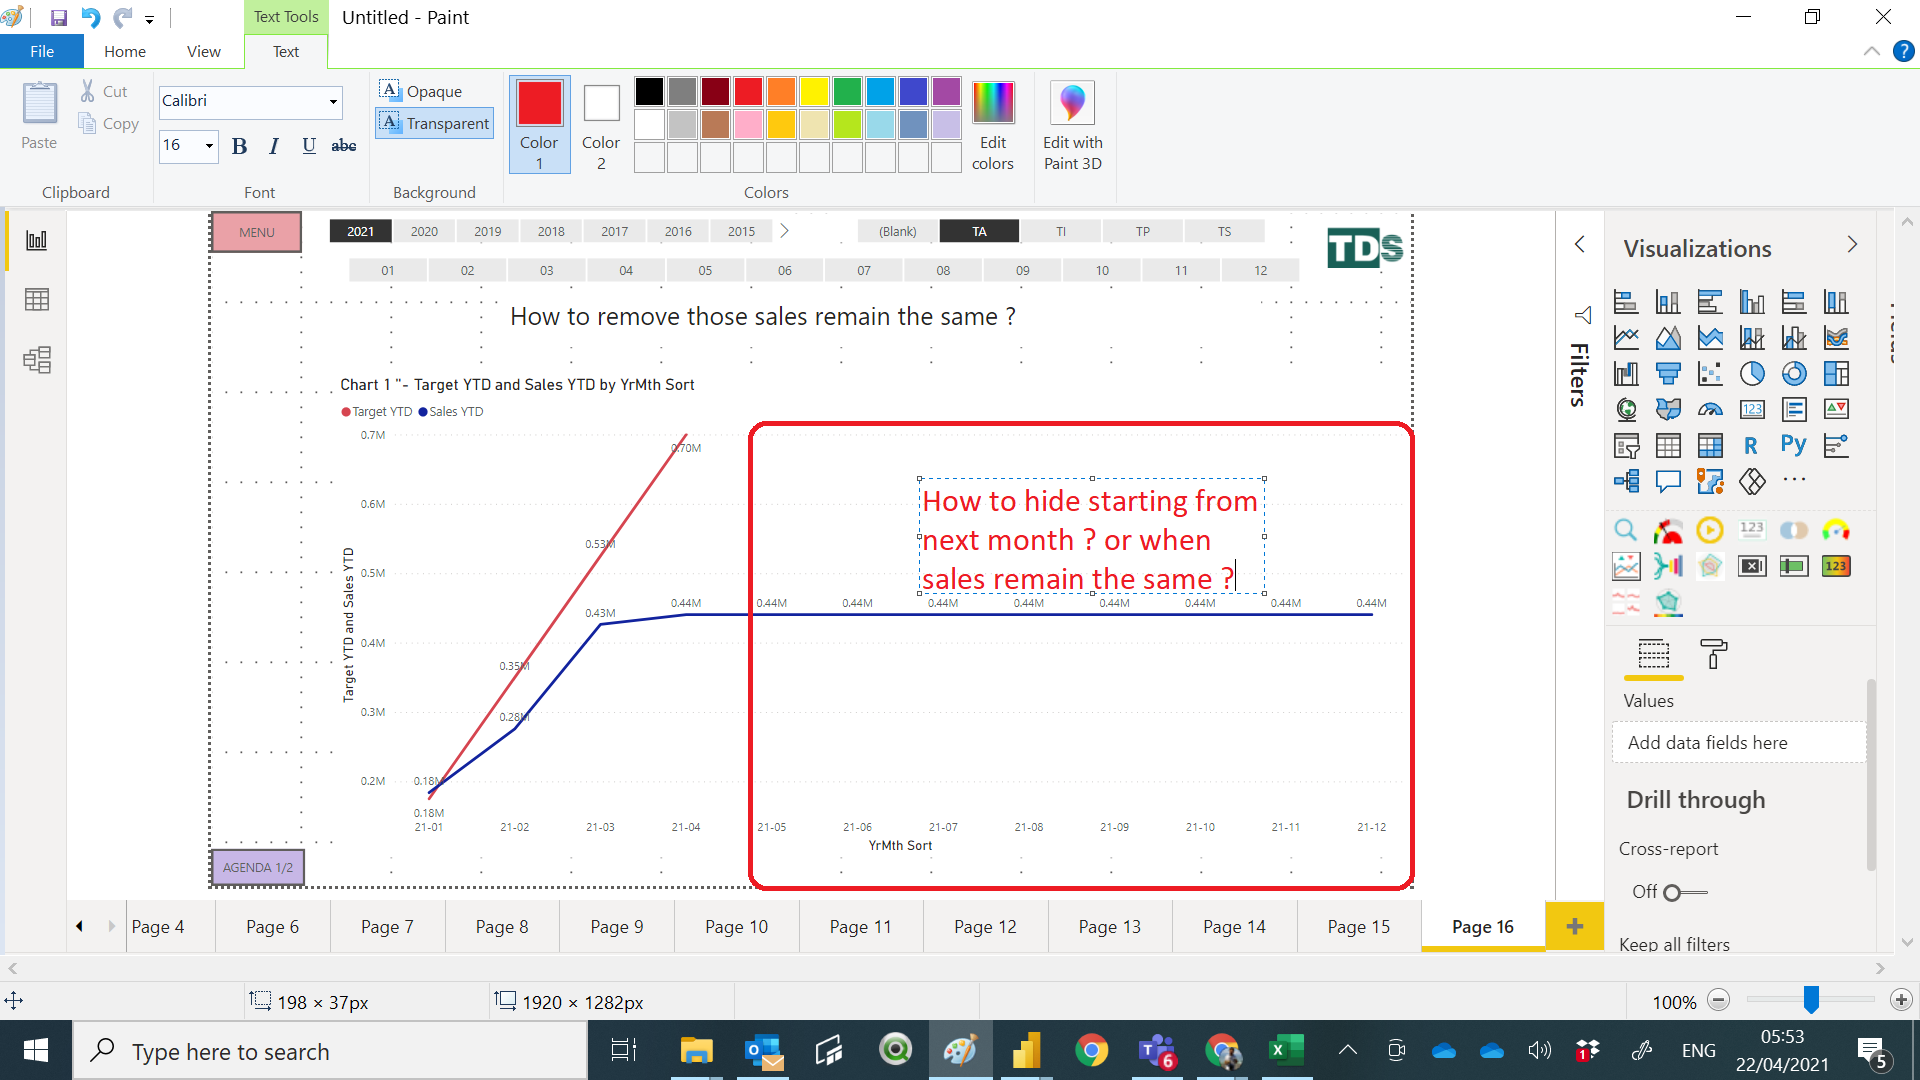1920x1080 pixels.
Task: Open the Quick Access Toolbar customize dropdown
Action: (x=149, y=19)
